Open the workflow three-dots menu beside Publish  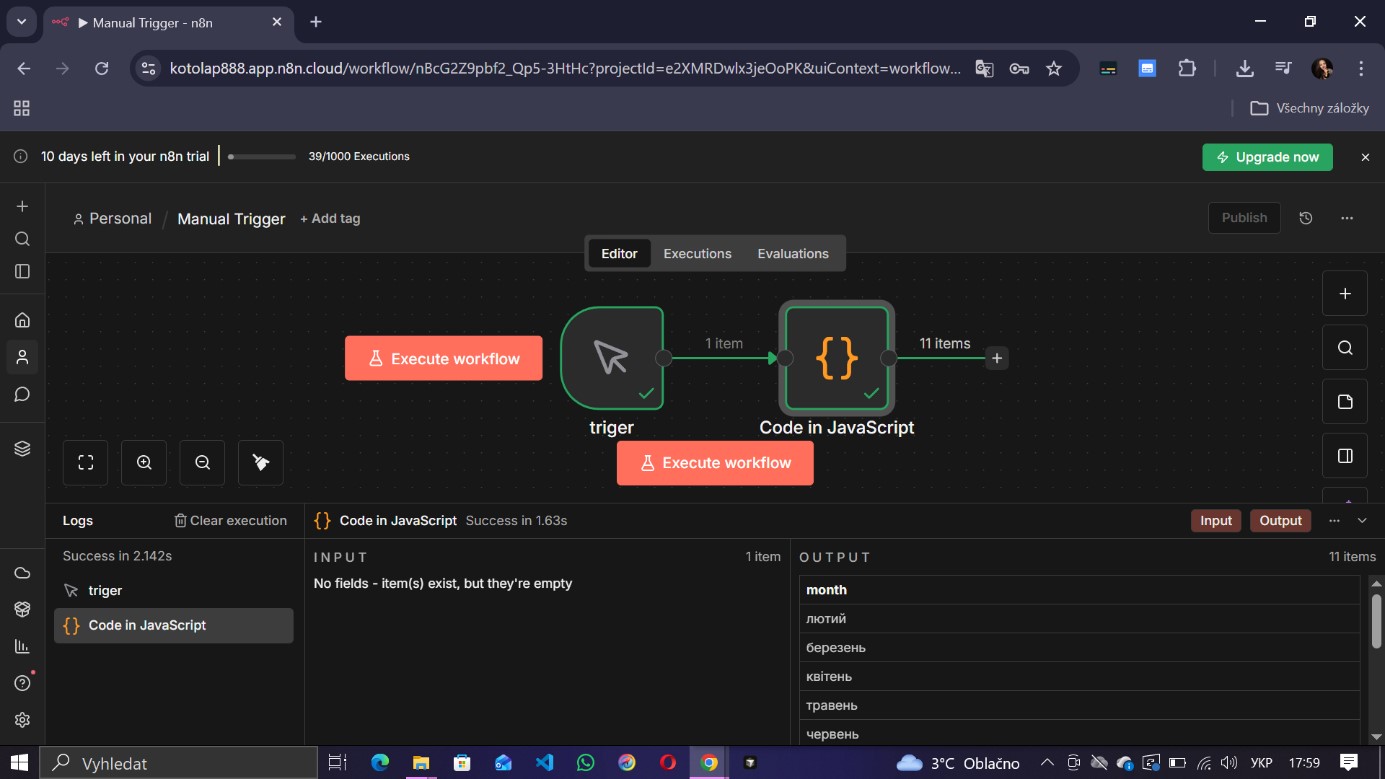click(x=1347, y=218)
